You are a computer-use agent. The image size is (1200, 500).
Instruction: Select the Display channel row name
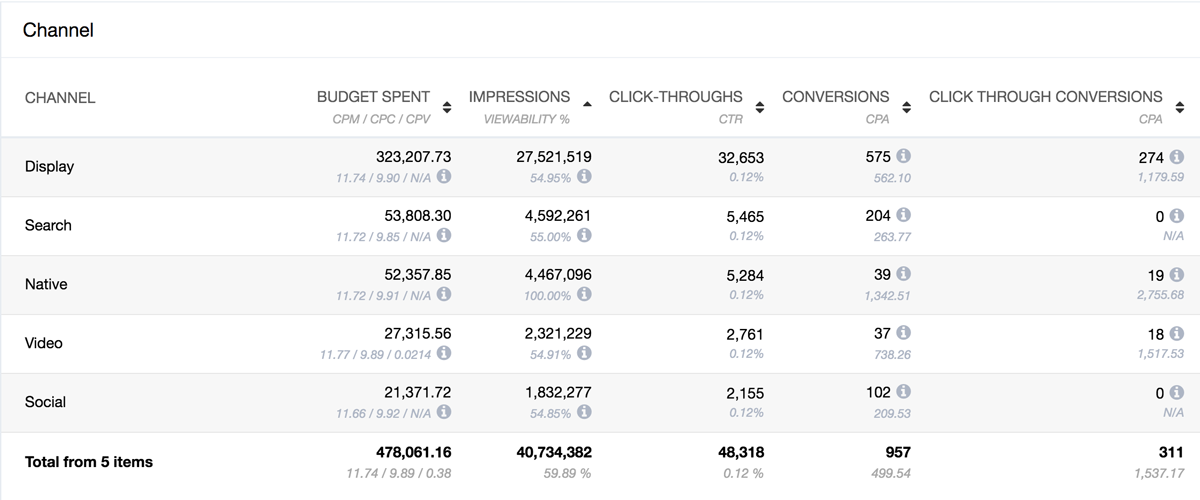click(49, 167)
